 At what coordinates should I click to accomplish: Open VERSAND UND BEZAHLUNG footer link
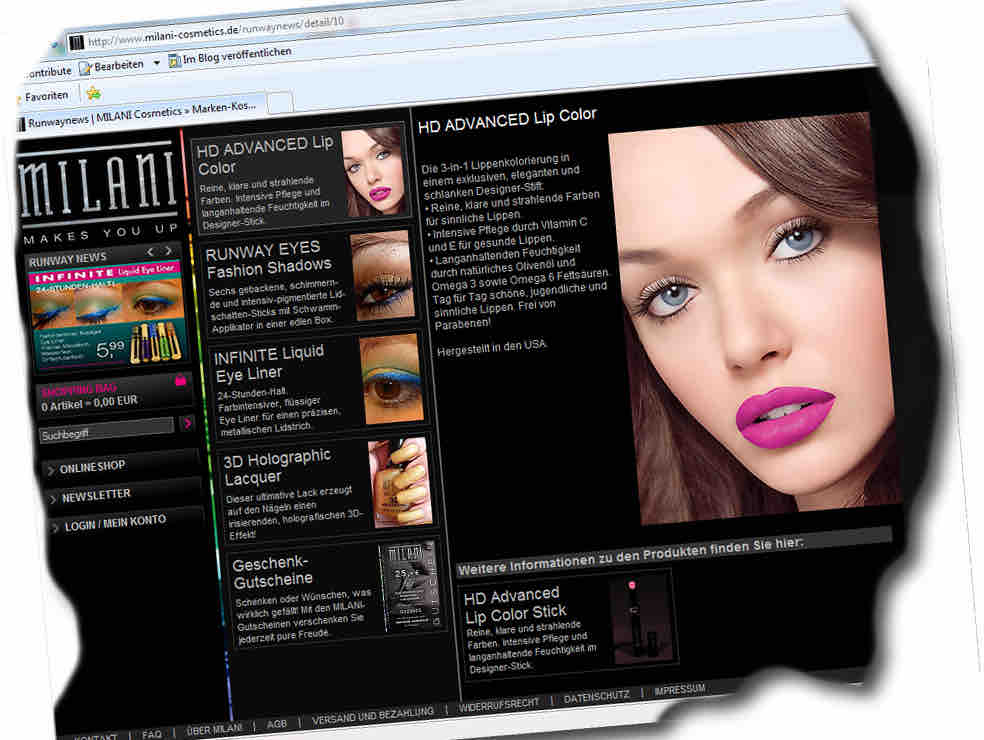(x=373, y=713)
